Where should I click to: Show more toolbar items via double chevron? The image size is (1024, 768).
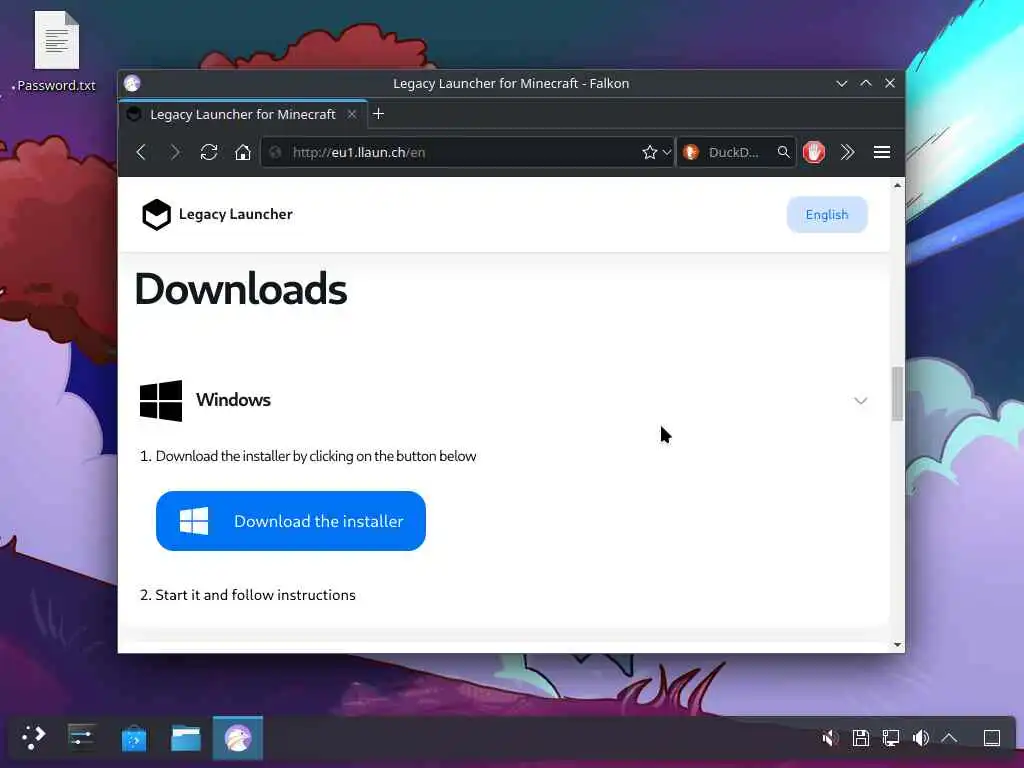coord(848,152)
